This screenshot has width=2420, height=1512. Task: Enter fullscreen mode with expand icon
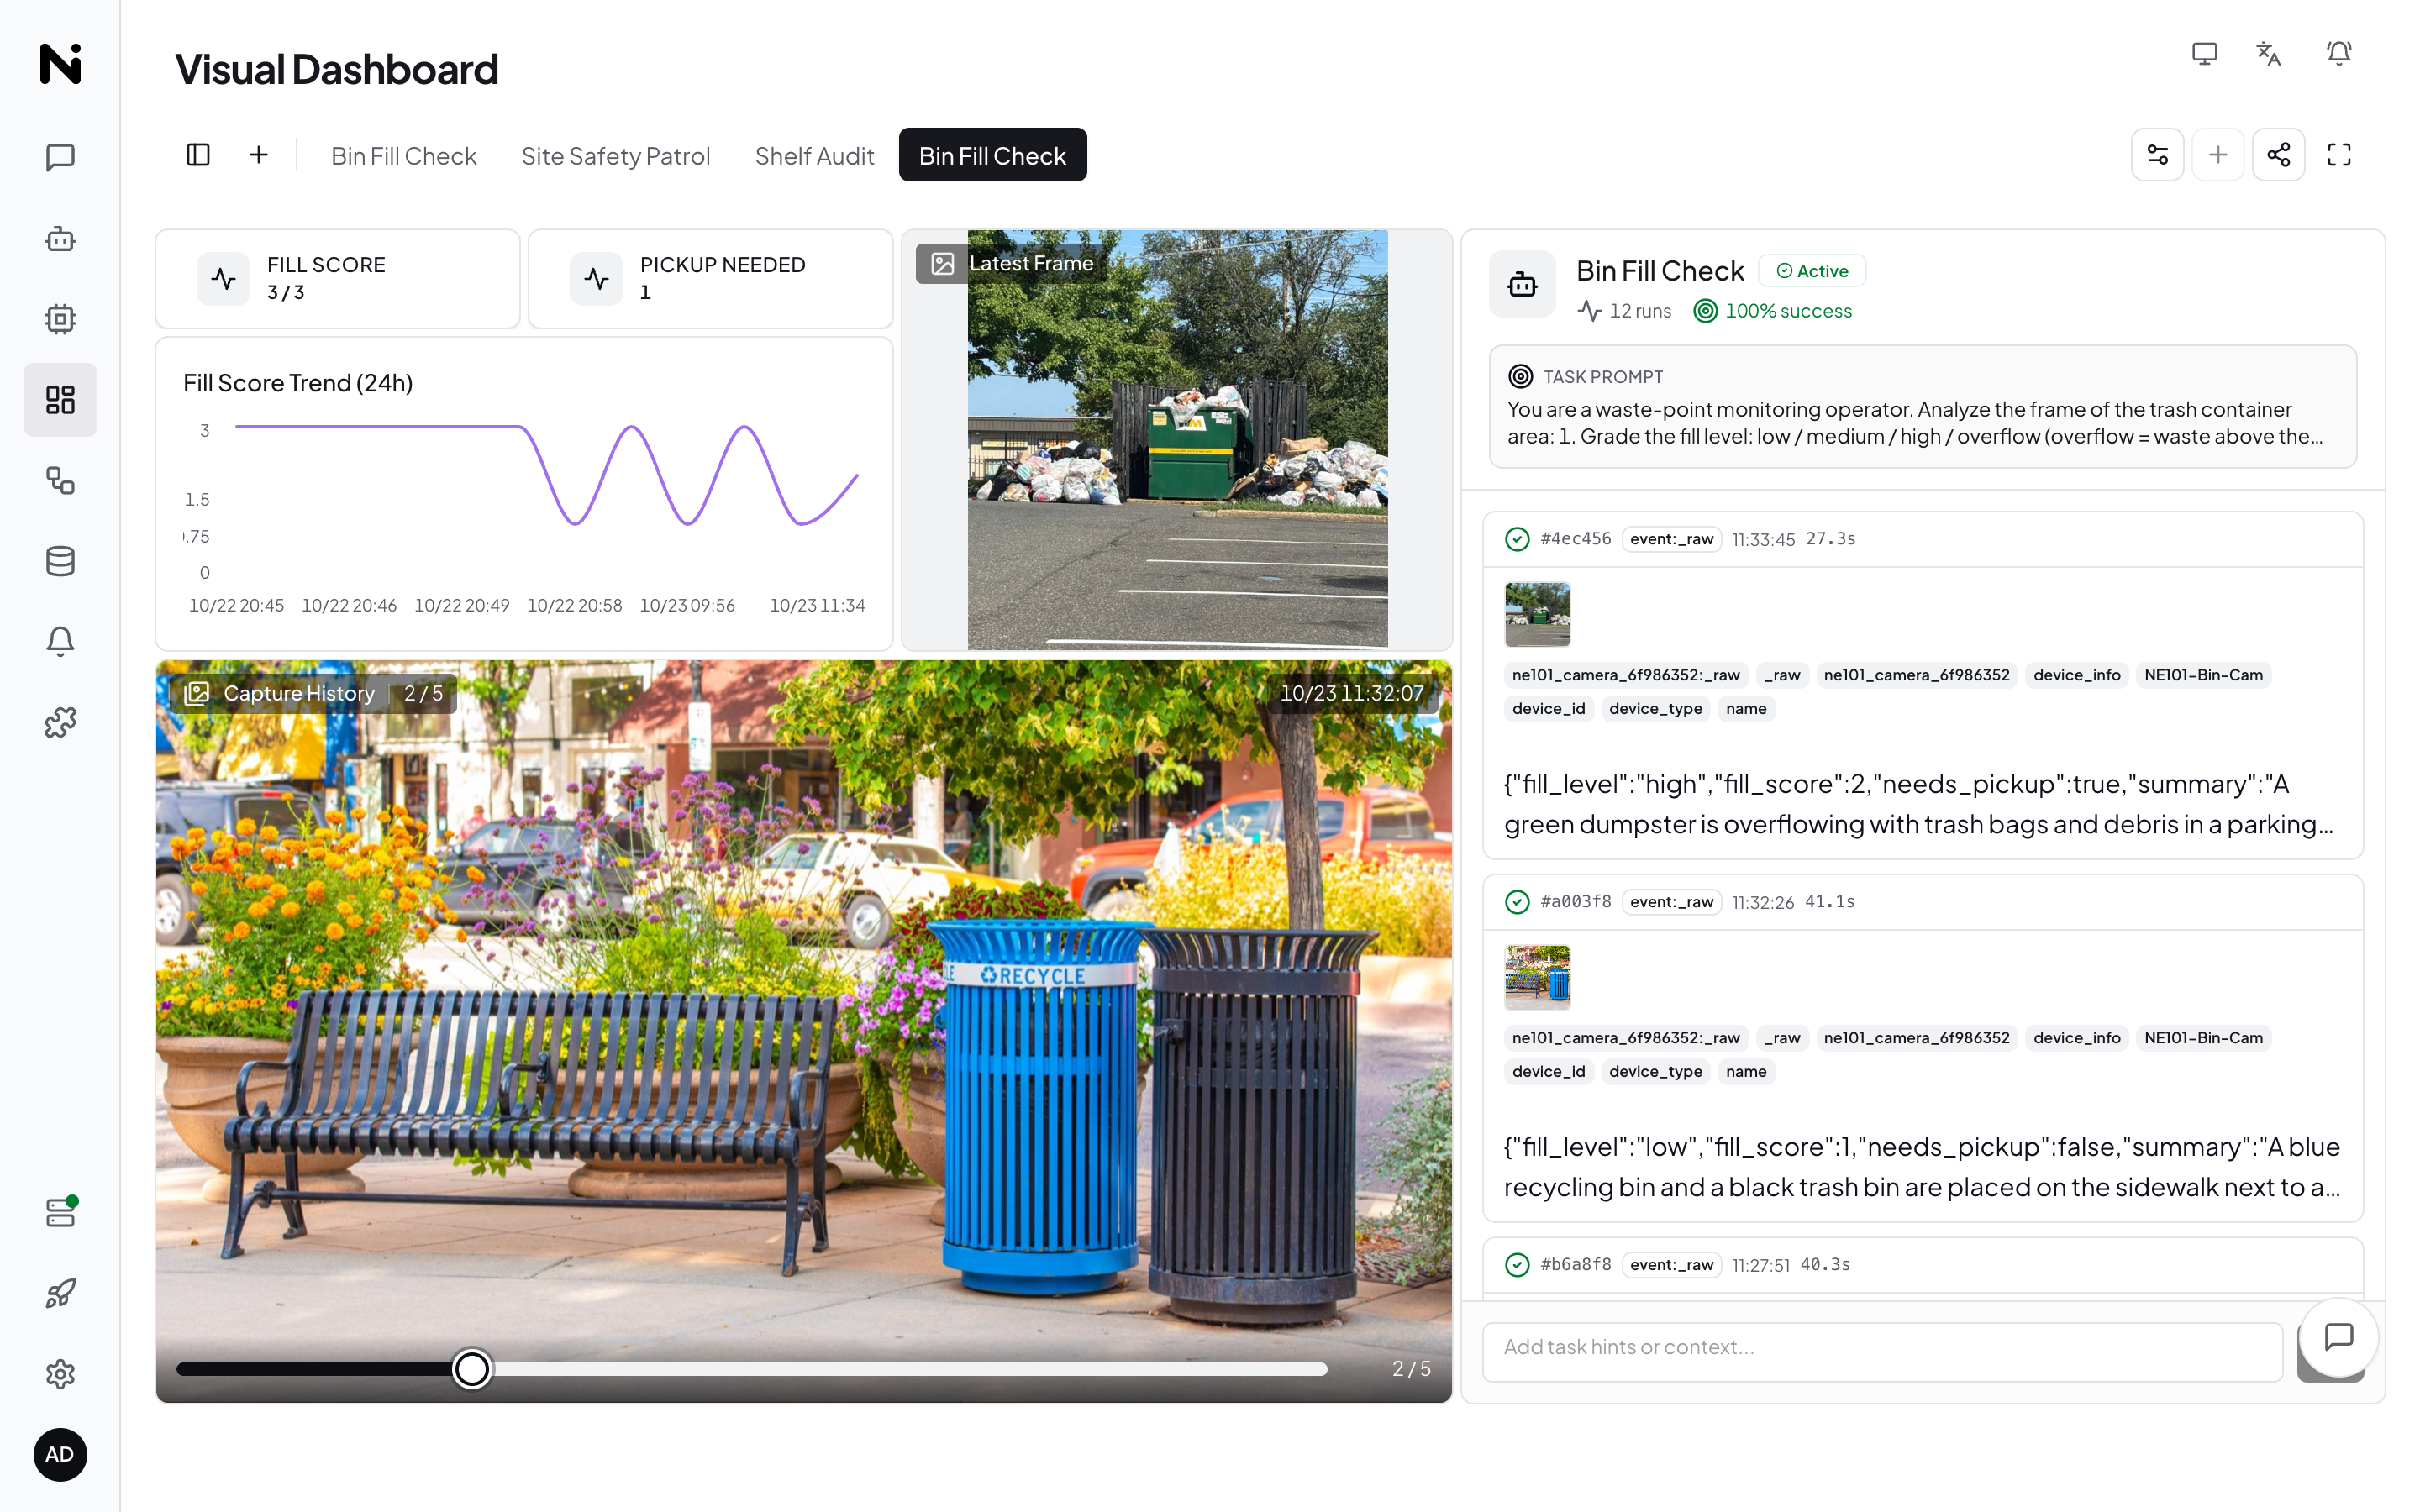click(2339, 155)
